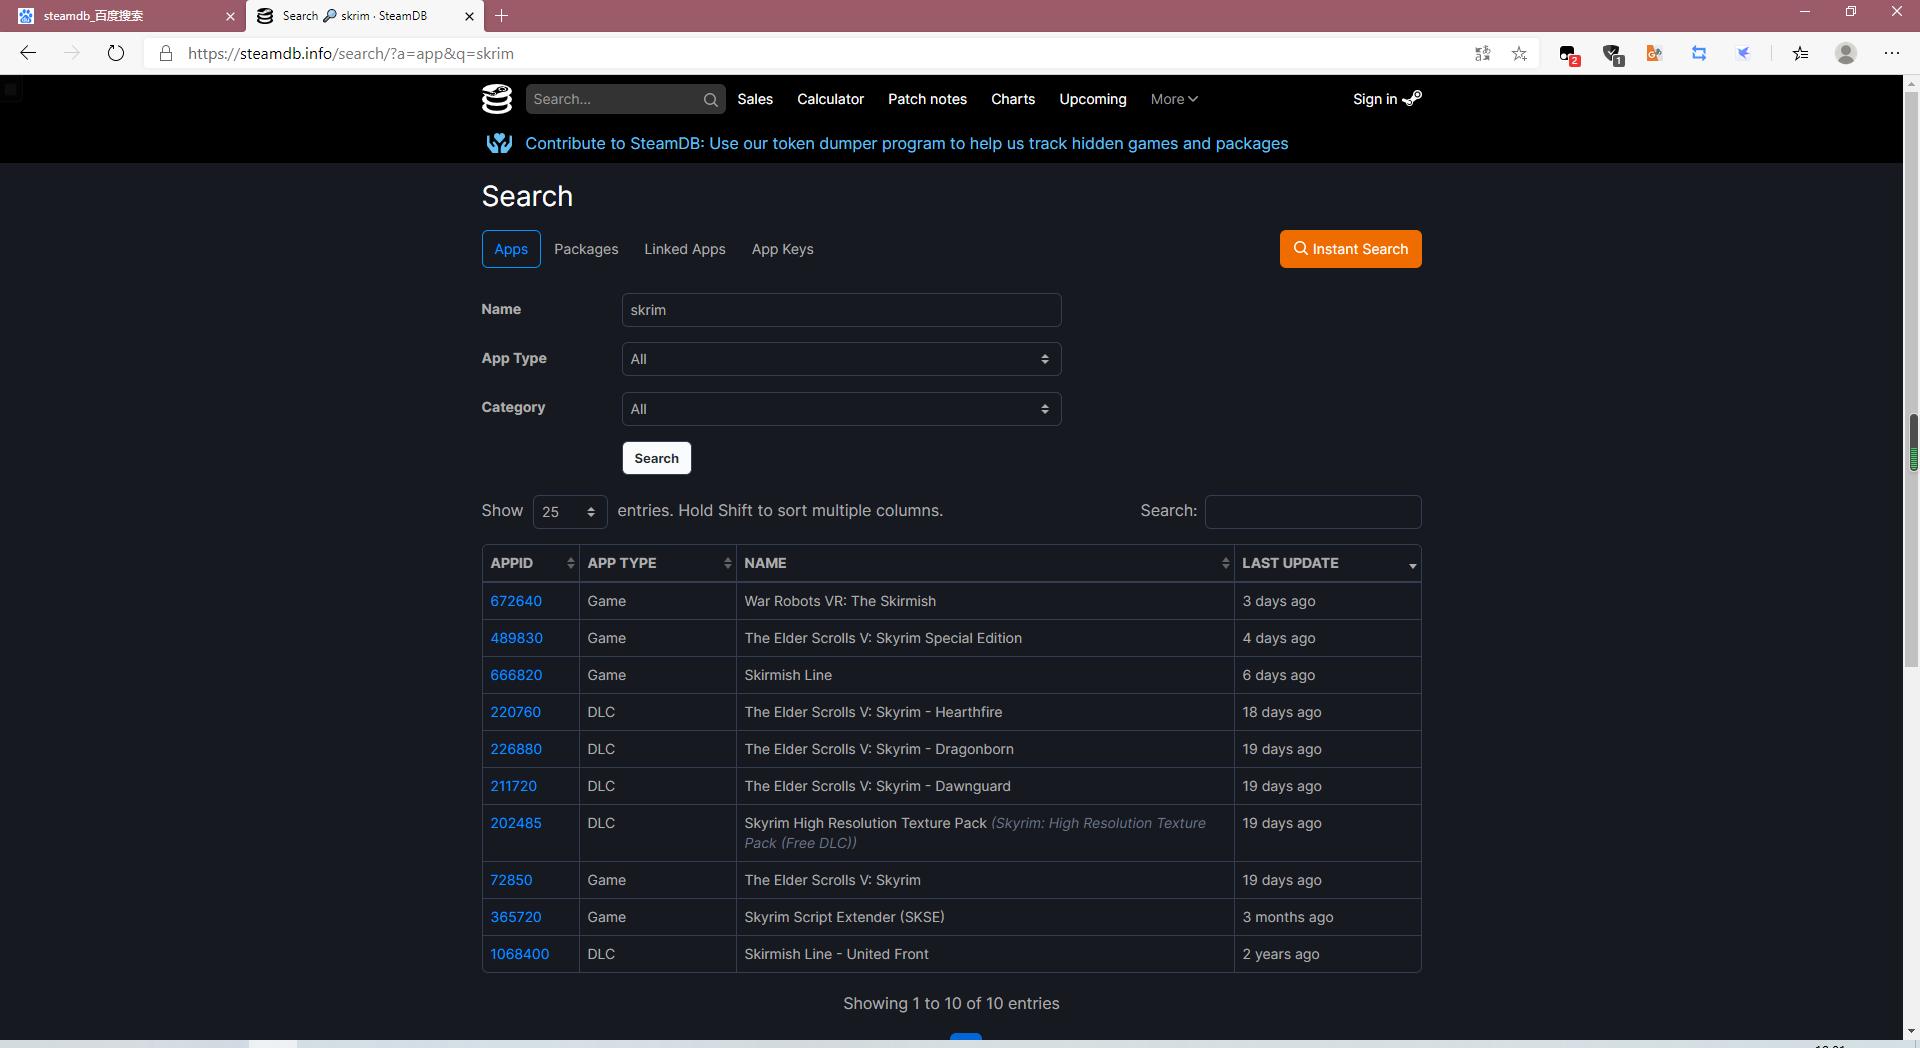Viewport: 1920px width, 1048px height.
Task: Open app 72850 link
Action: (x=511, y=880)
